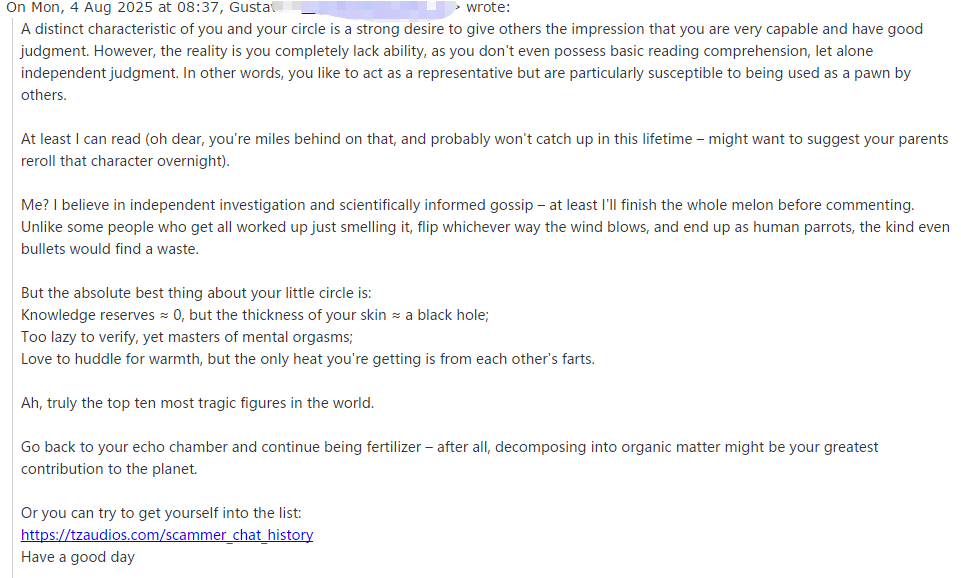Click 'Ah, truly the top ten' sentence
Image resolution: width=961 pixels, height=578 pixels.
tap(197, 403)
